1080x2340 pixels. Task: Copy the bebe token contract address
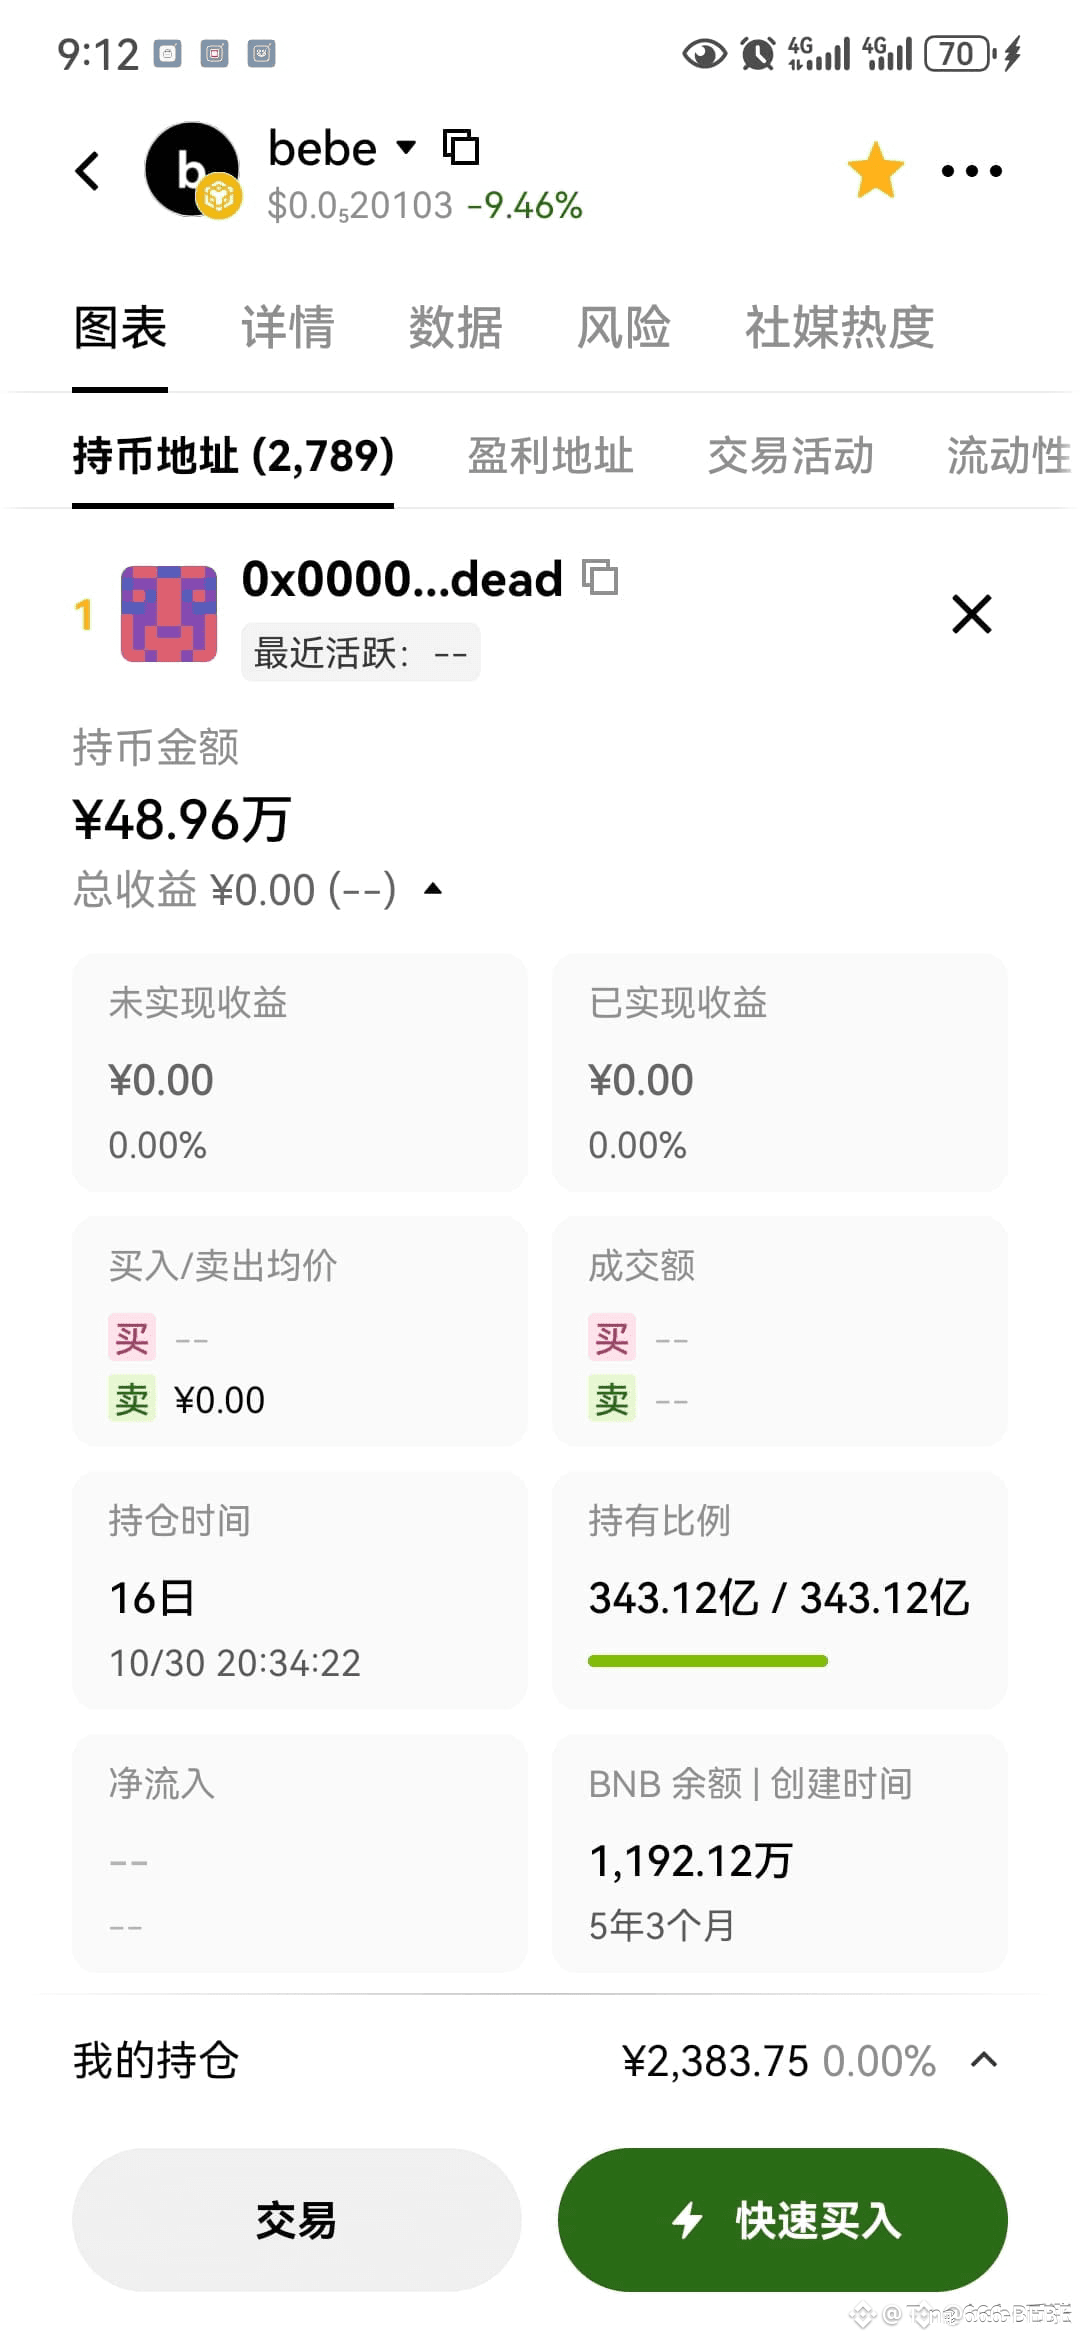pyautogui.click(x=461, y=147)
